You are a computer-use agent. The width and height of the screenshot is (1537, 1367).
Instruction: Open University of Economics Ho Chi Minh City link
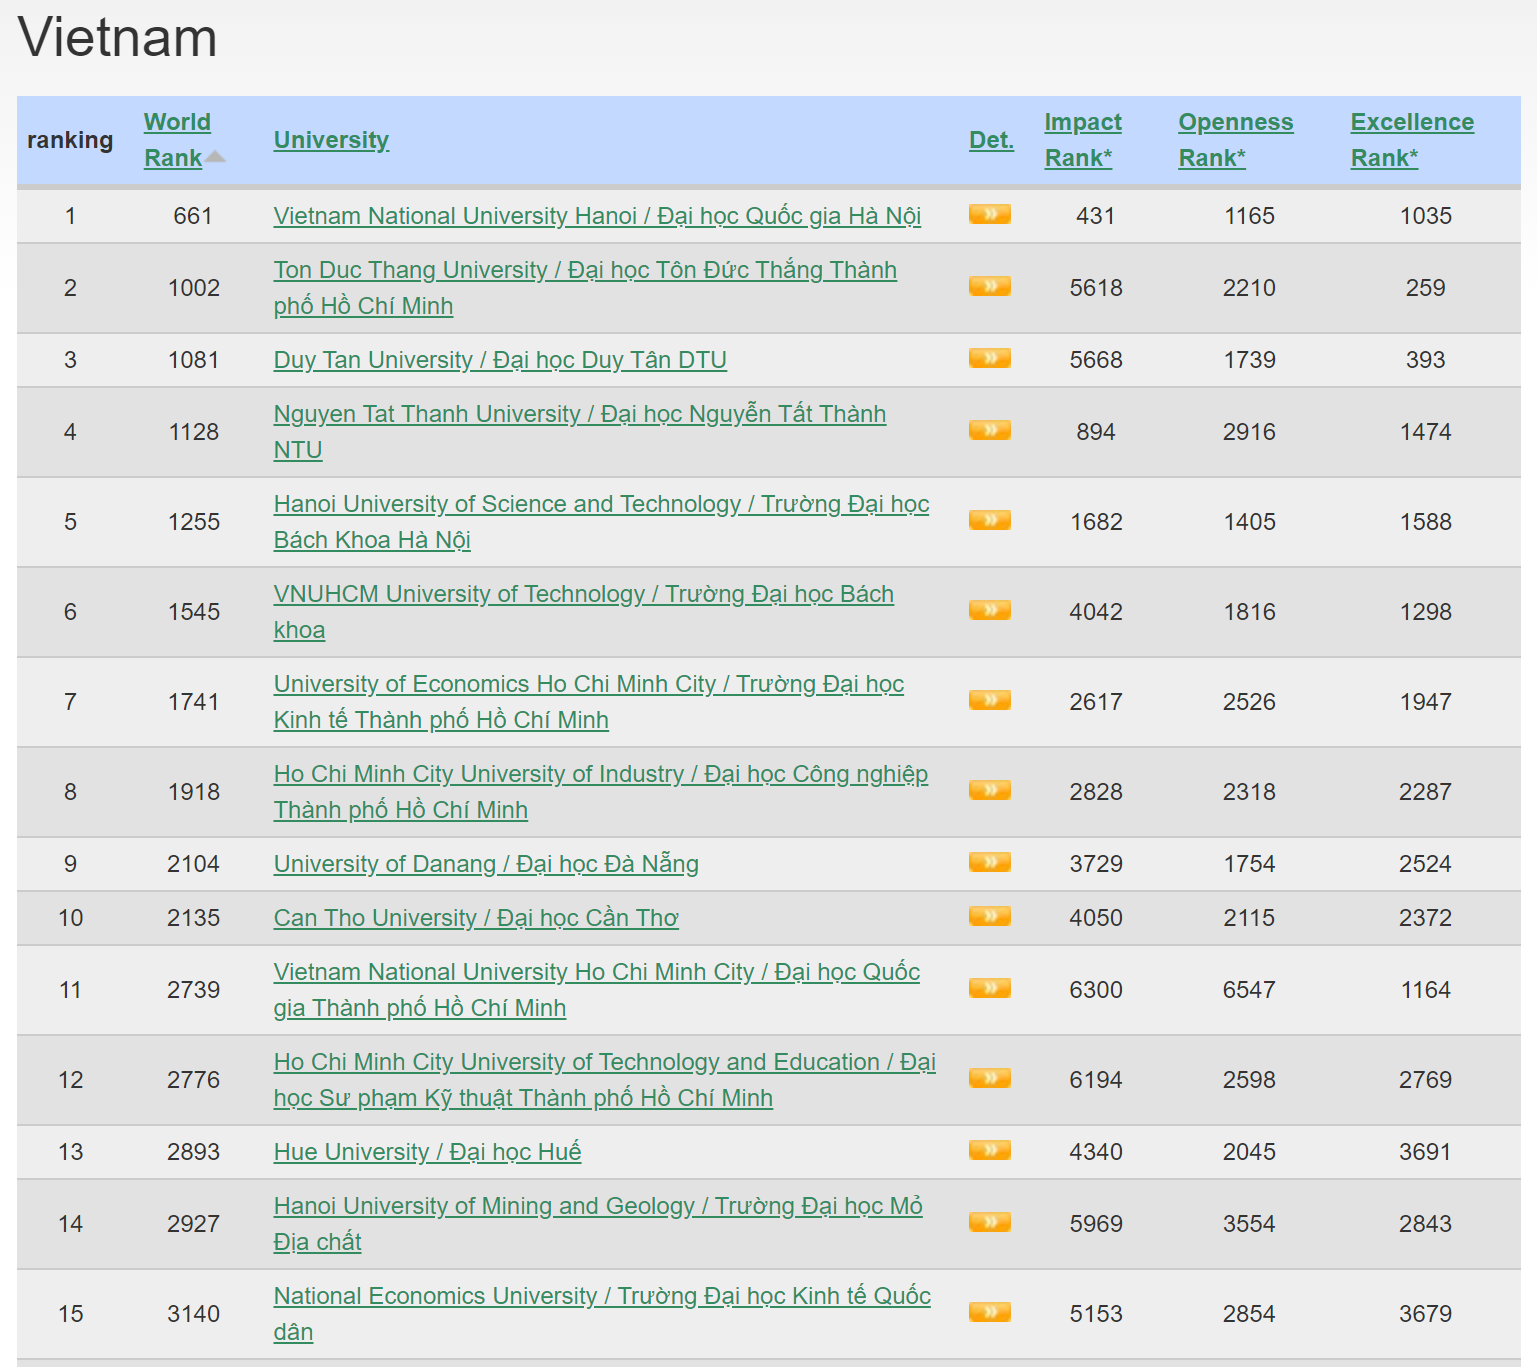588,684
